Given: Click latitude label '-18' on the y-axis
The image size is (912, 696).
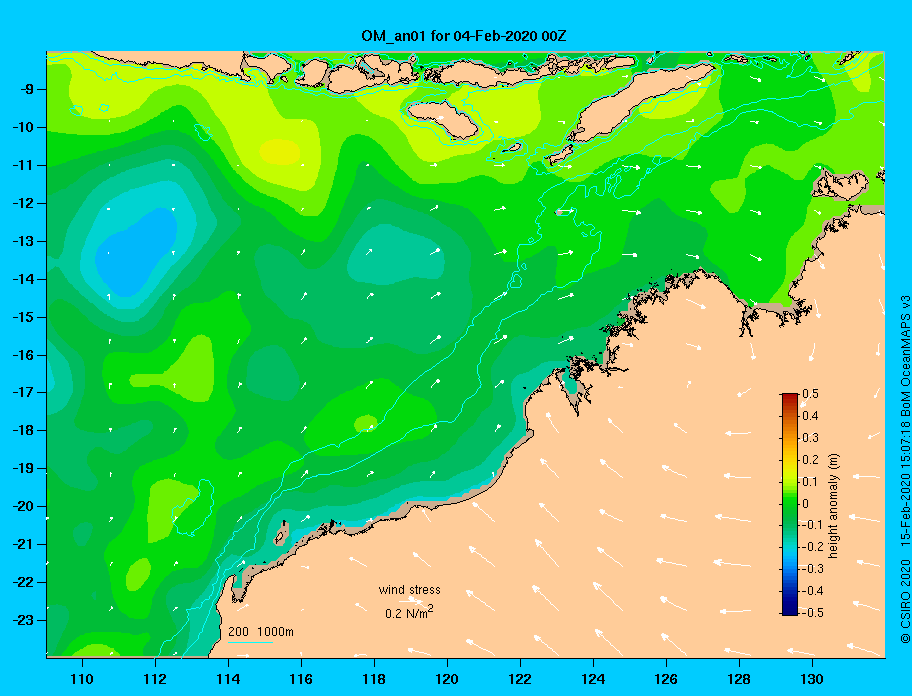Looking at the screenshot, I should tap(24, 430).
